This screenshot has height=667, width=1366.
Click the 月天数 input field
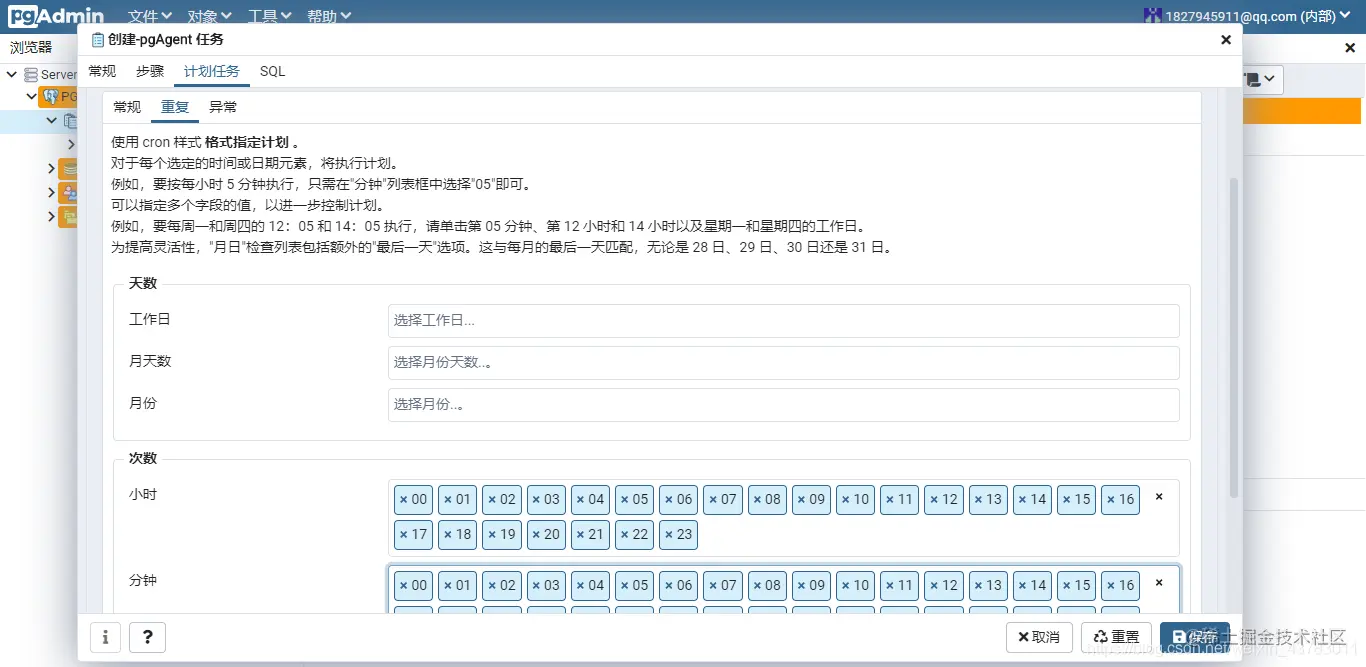coord(784,362)
